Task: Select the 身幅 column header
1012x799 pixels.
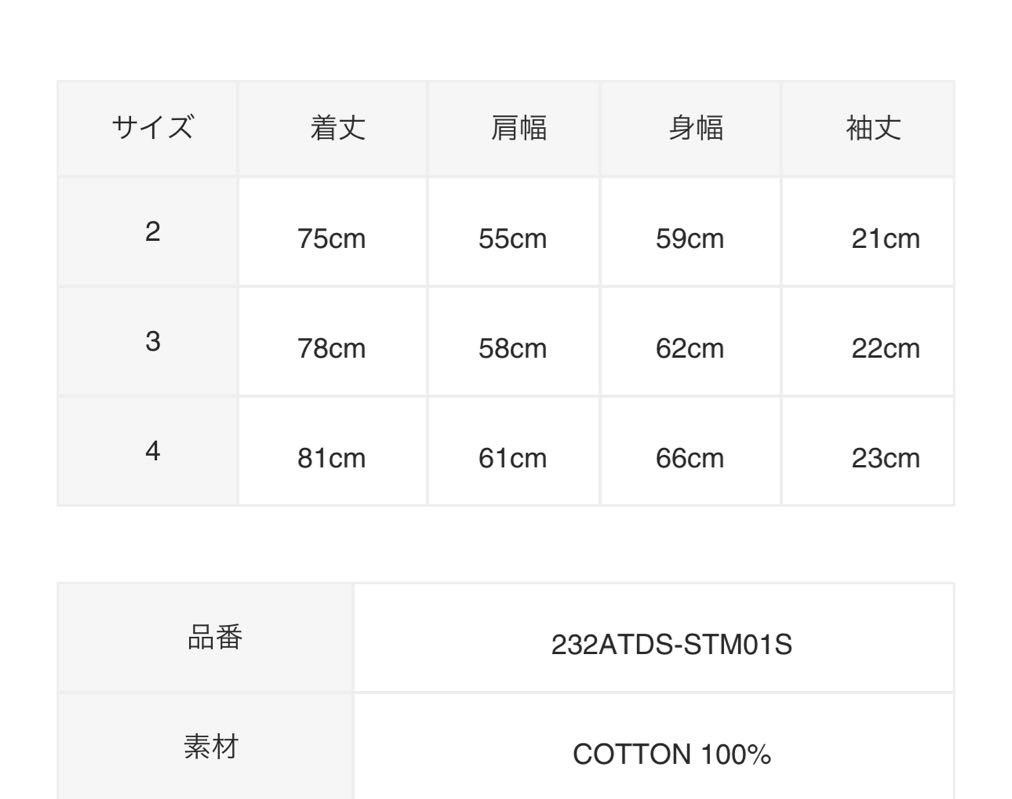Action: (x=691, y=128)
